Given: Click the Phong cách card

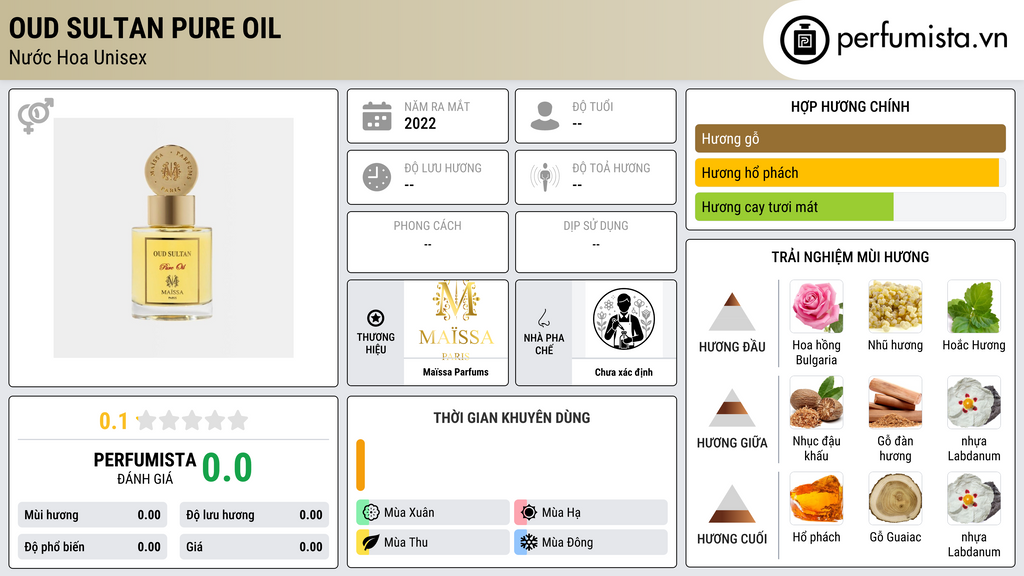Looking at the screenshot, I should click(x=427, y=242).
